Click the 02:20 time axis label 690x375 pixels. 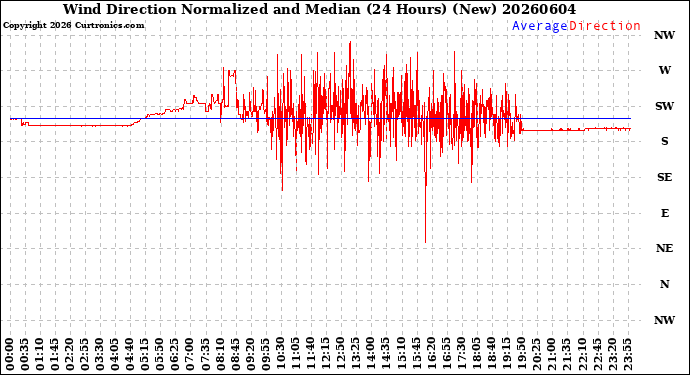coord(70,355)
